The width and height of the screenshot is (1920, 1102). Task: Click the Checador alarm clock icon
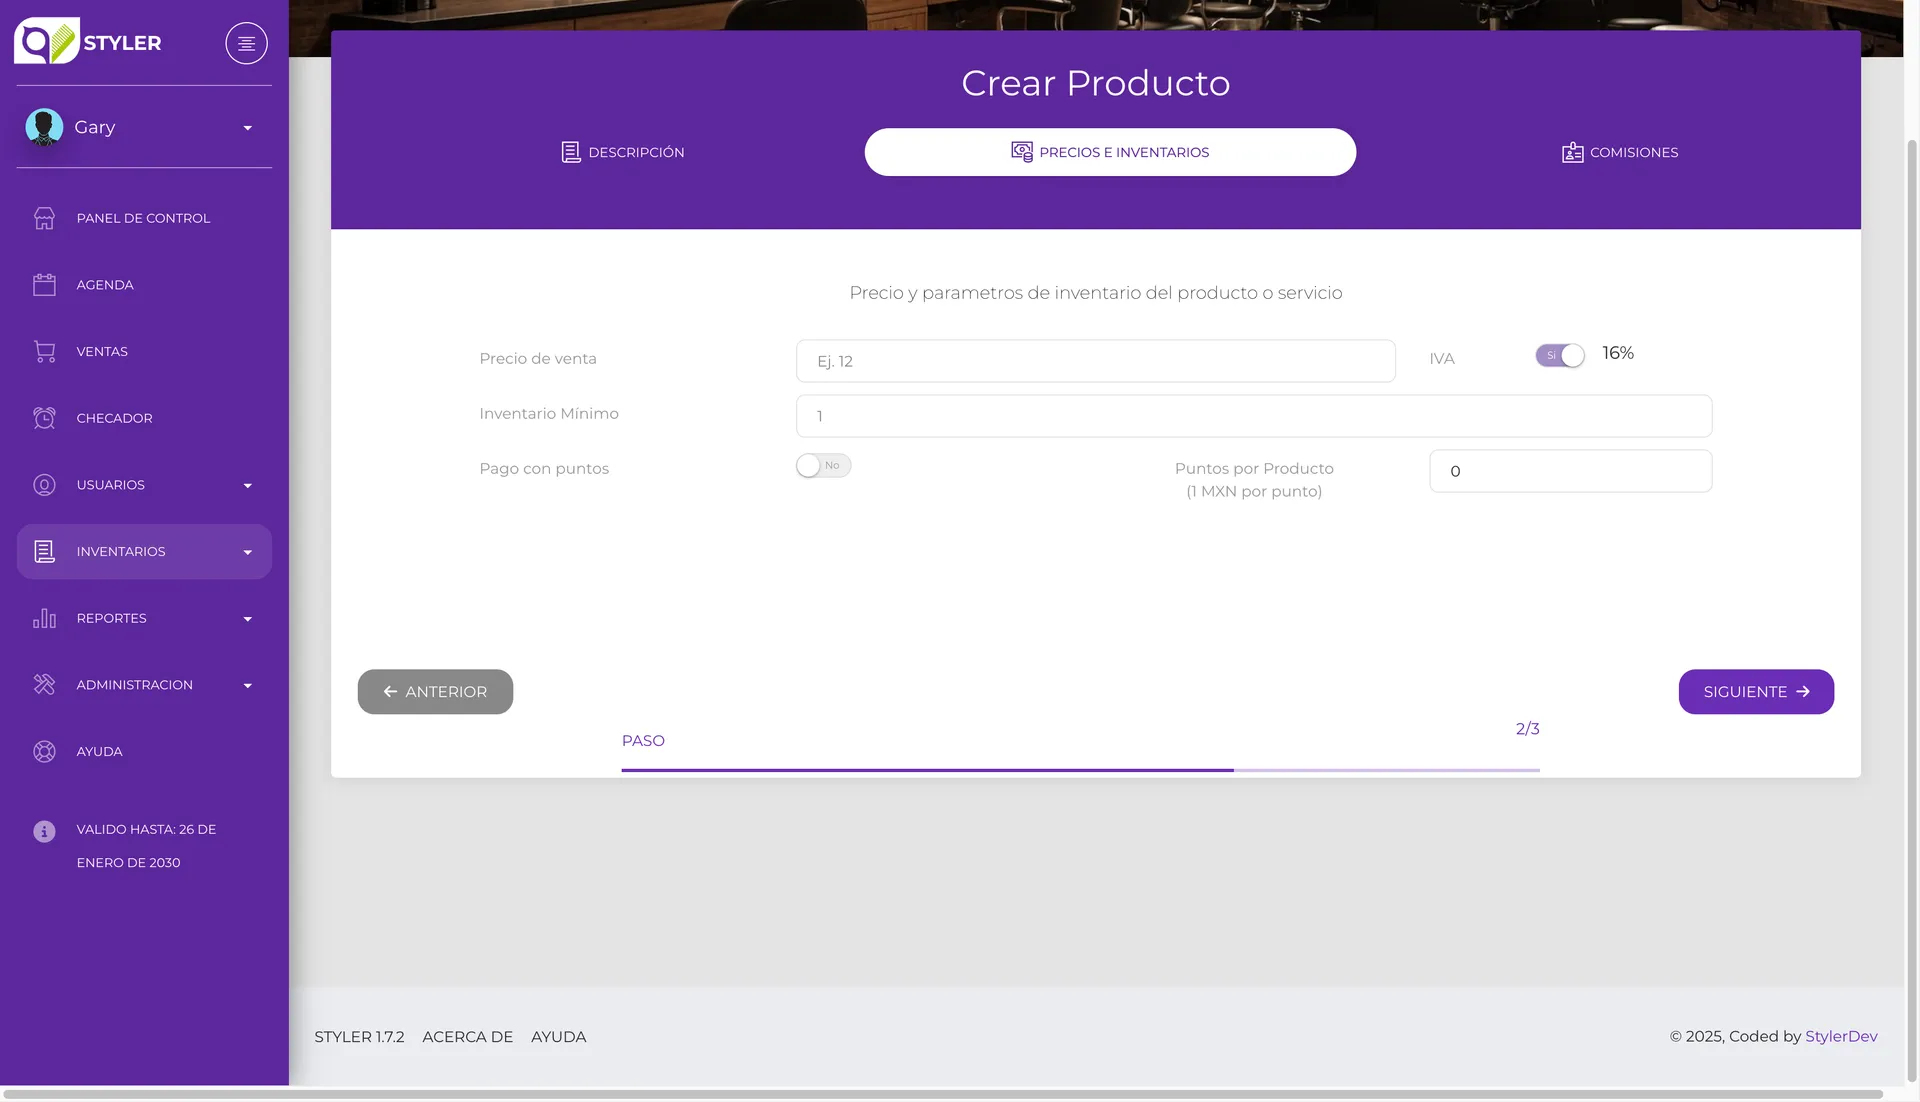coord(44,418)
